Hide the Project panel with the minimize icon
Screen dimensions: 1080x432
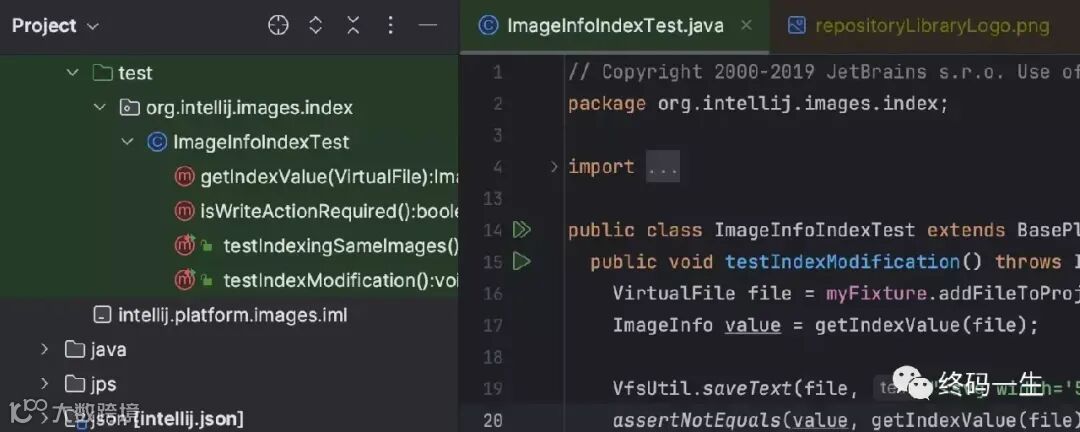click(428, 26)
